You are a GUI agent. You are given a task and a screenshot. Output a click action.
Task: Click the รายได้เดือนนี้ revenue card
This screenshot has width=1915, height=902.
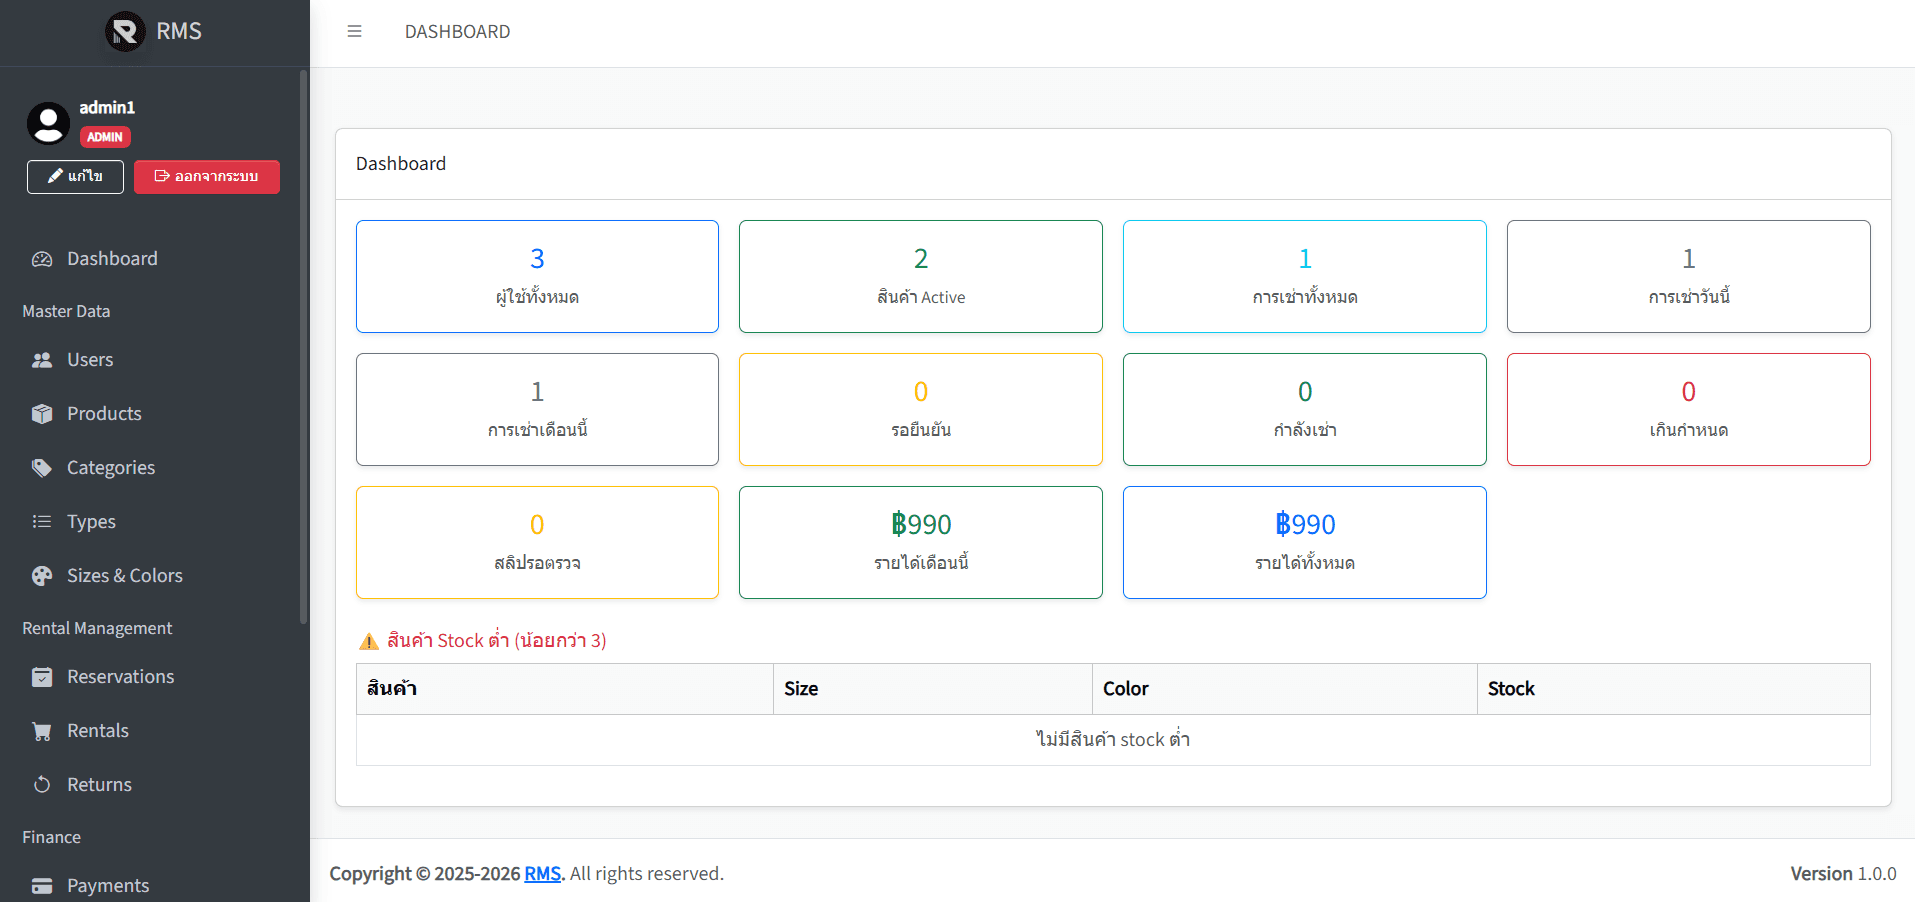coord(921,543)
